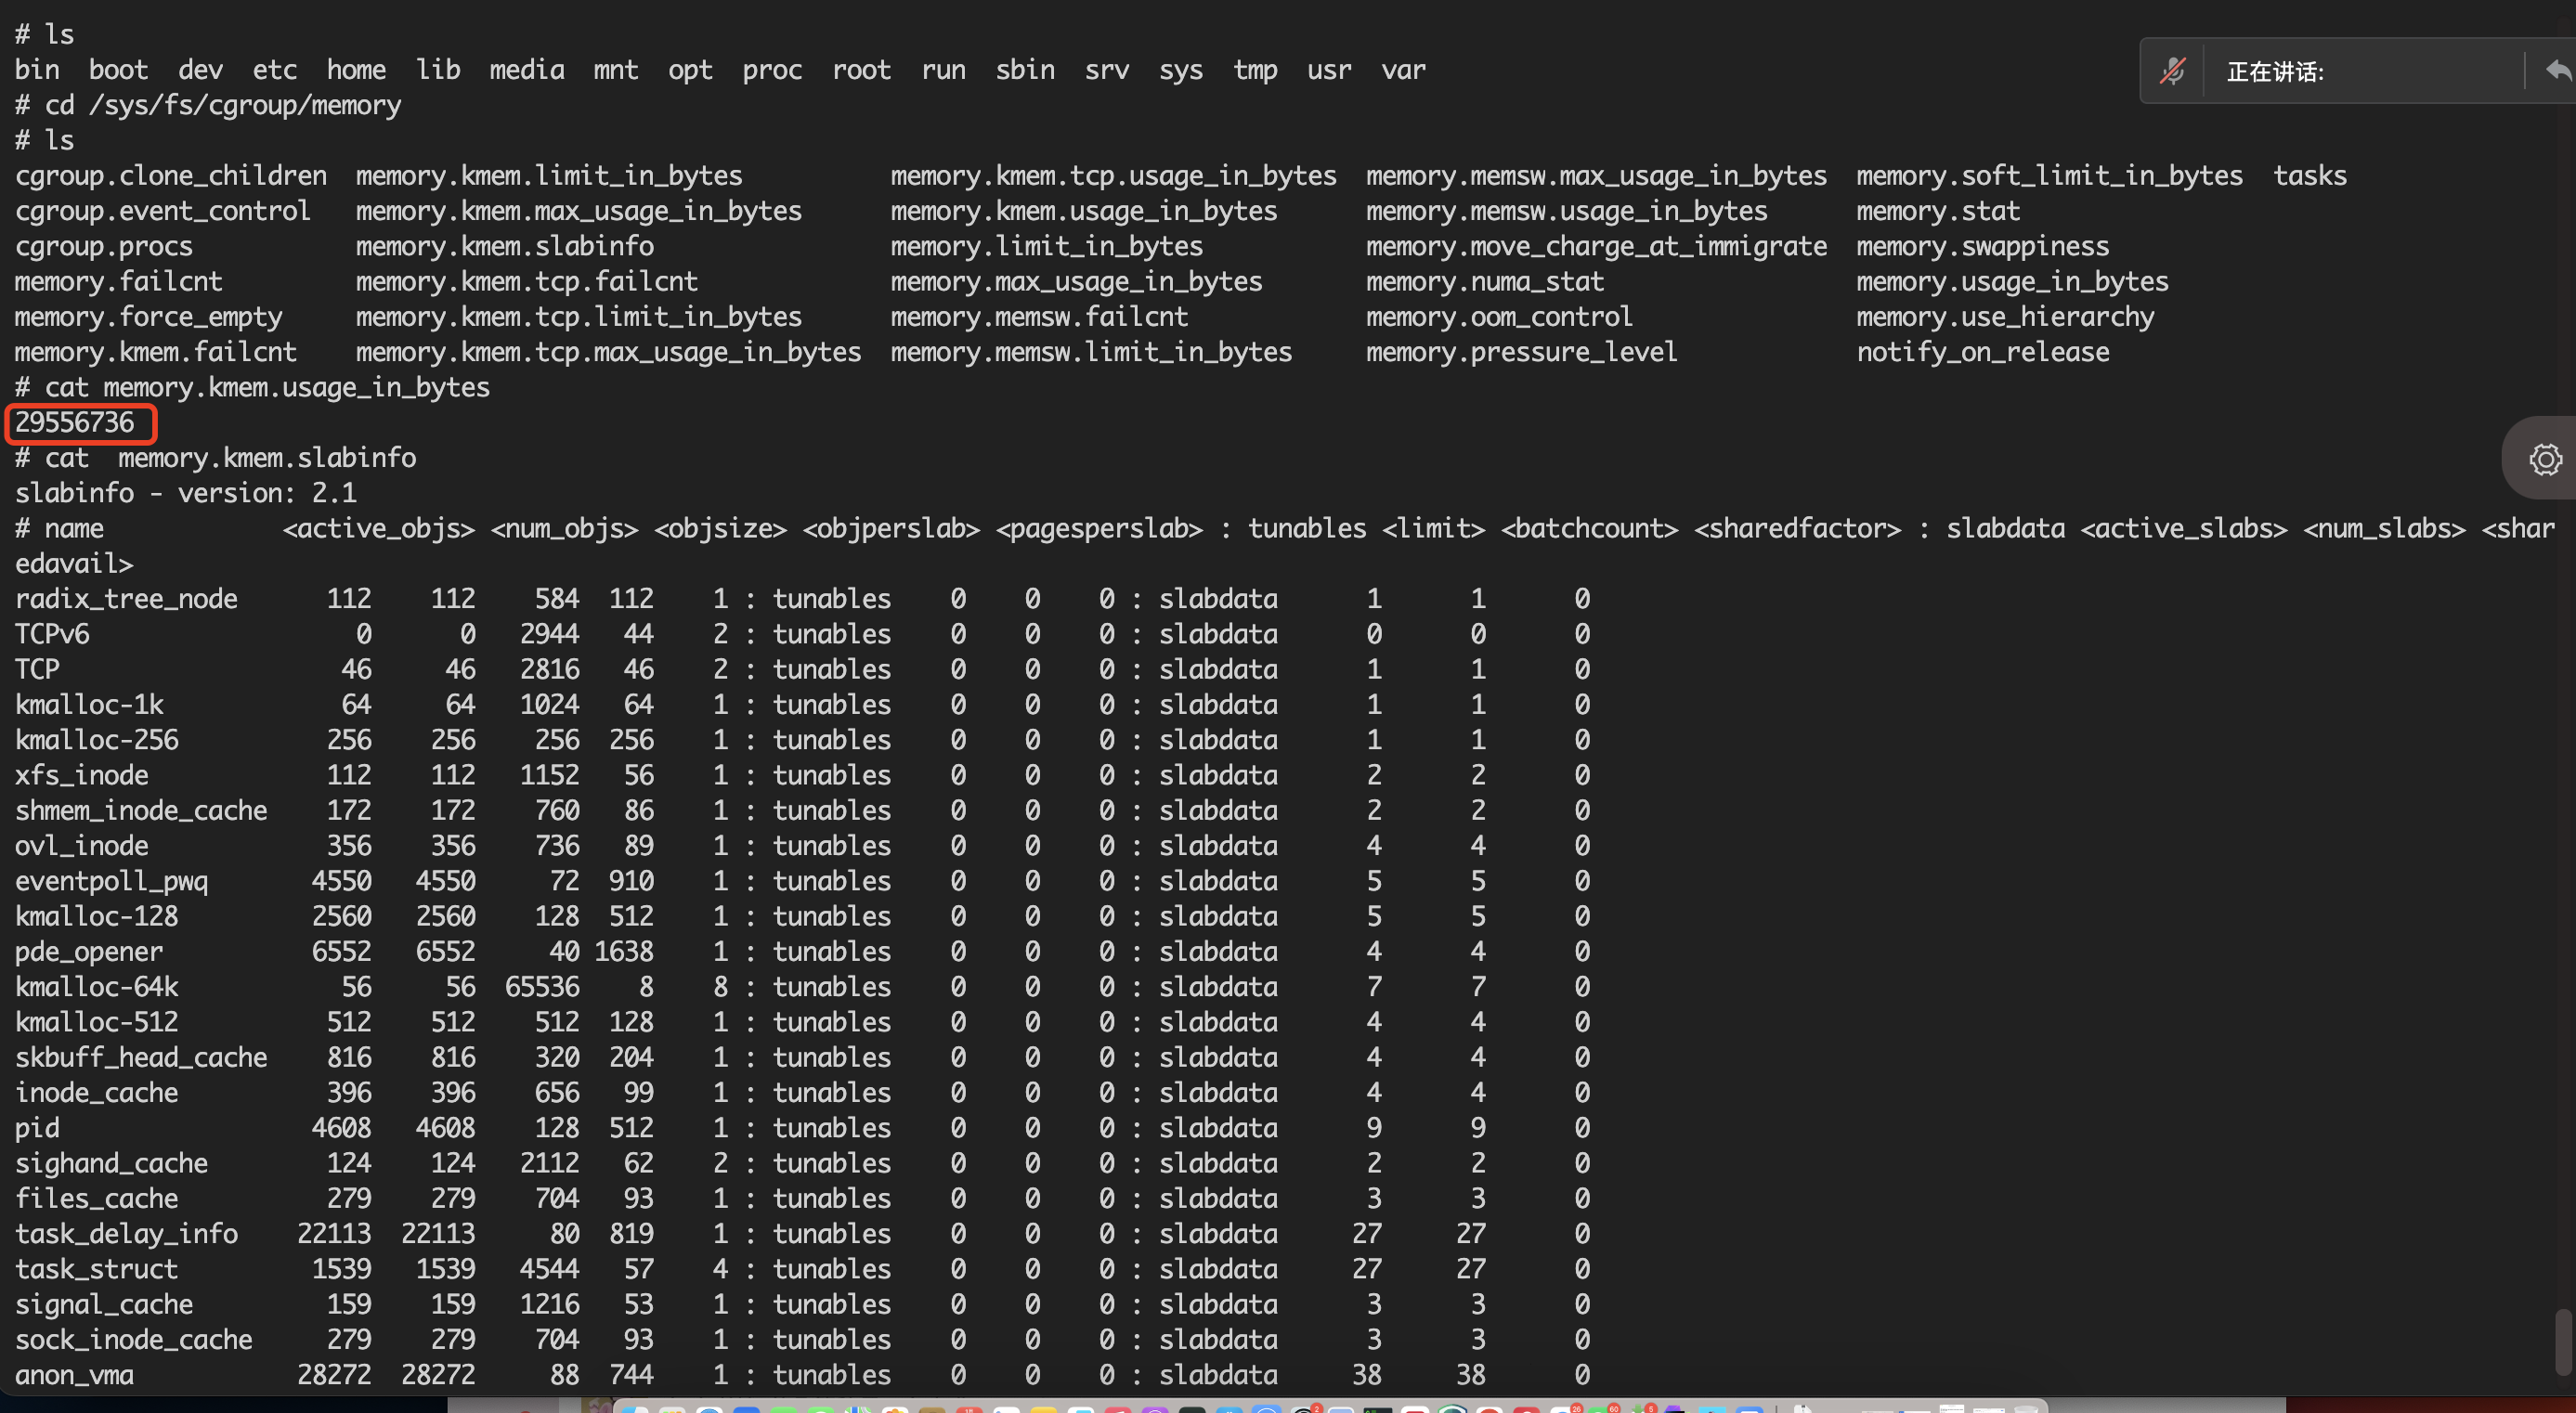2576x1413 pixels.
Task: Click the reply arrow icon beside the speaking bar
Action: pyautogui.click(x=2559, y=71)
